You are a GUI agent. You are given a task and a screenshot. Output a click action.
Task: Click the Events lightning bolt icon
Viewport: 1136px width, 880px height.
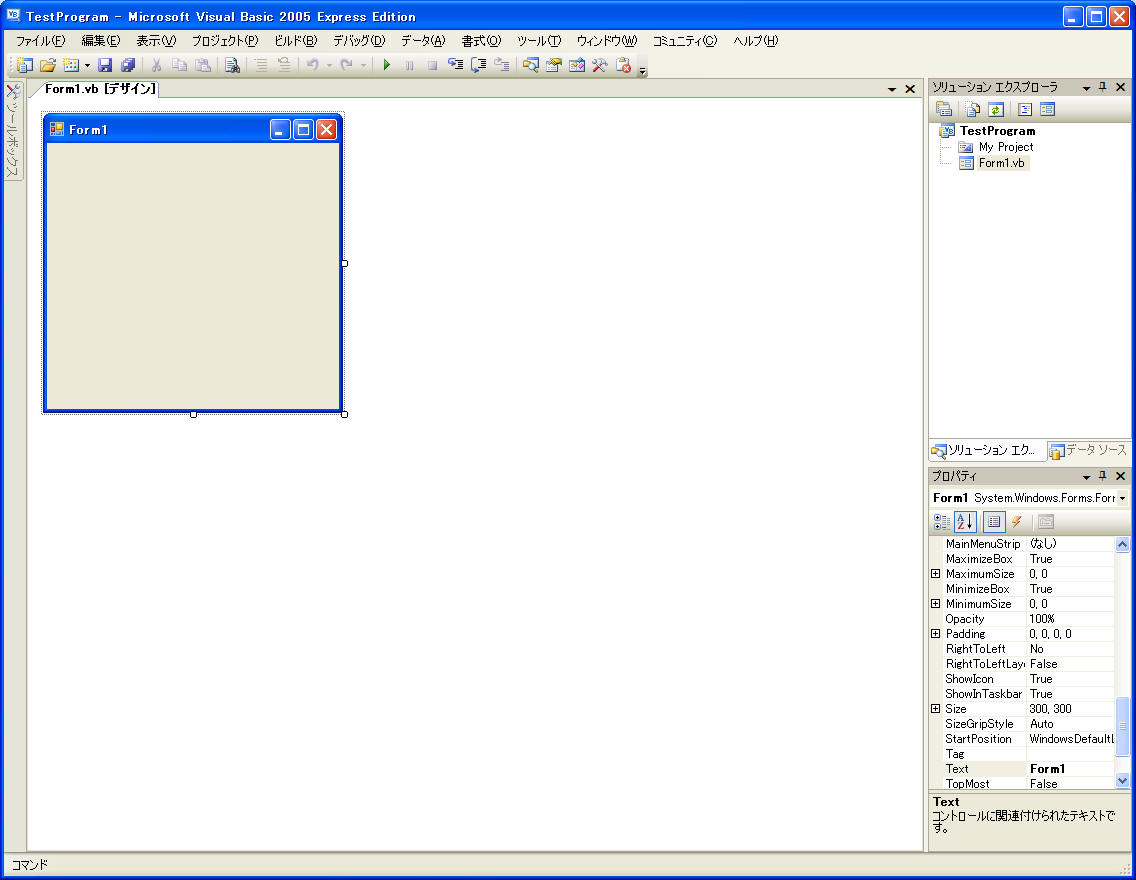point(1016,522)
